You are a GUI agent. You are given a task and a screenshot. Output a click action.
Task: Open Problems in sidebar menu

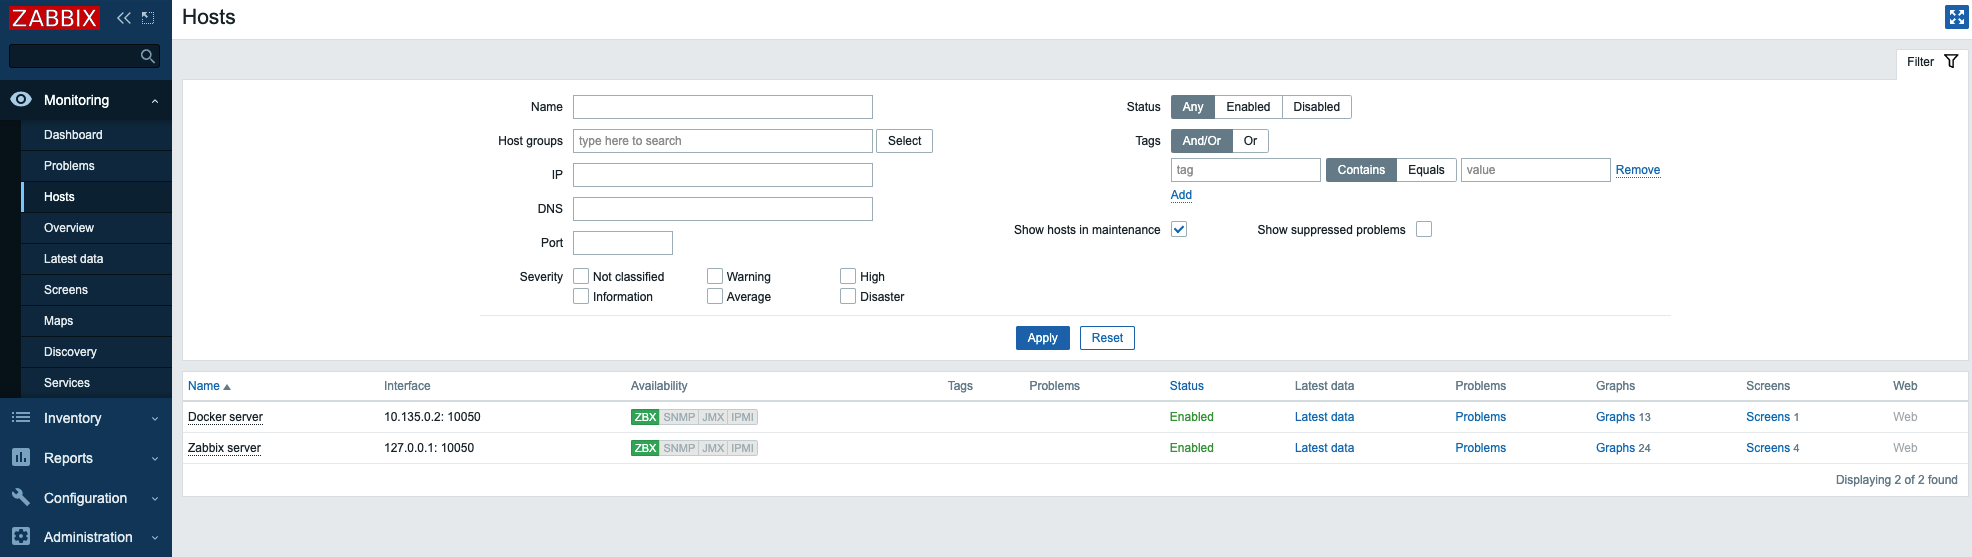[96, 166]
